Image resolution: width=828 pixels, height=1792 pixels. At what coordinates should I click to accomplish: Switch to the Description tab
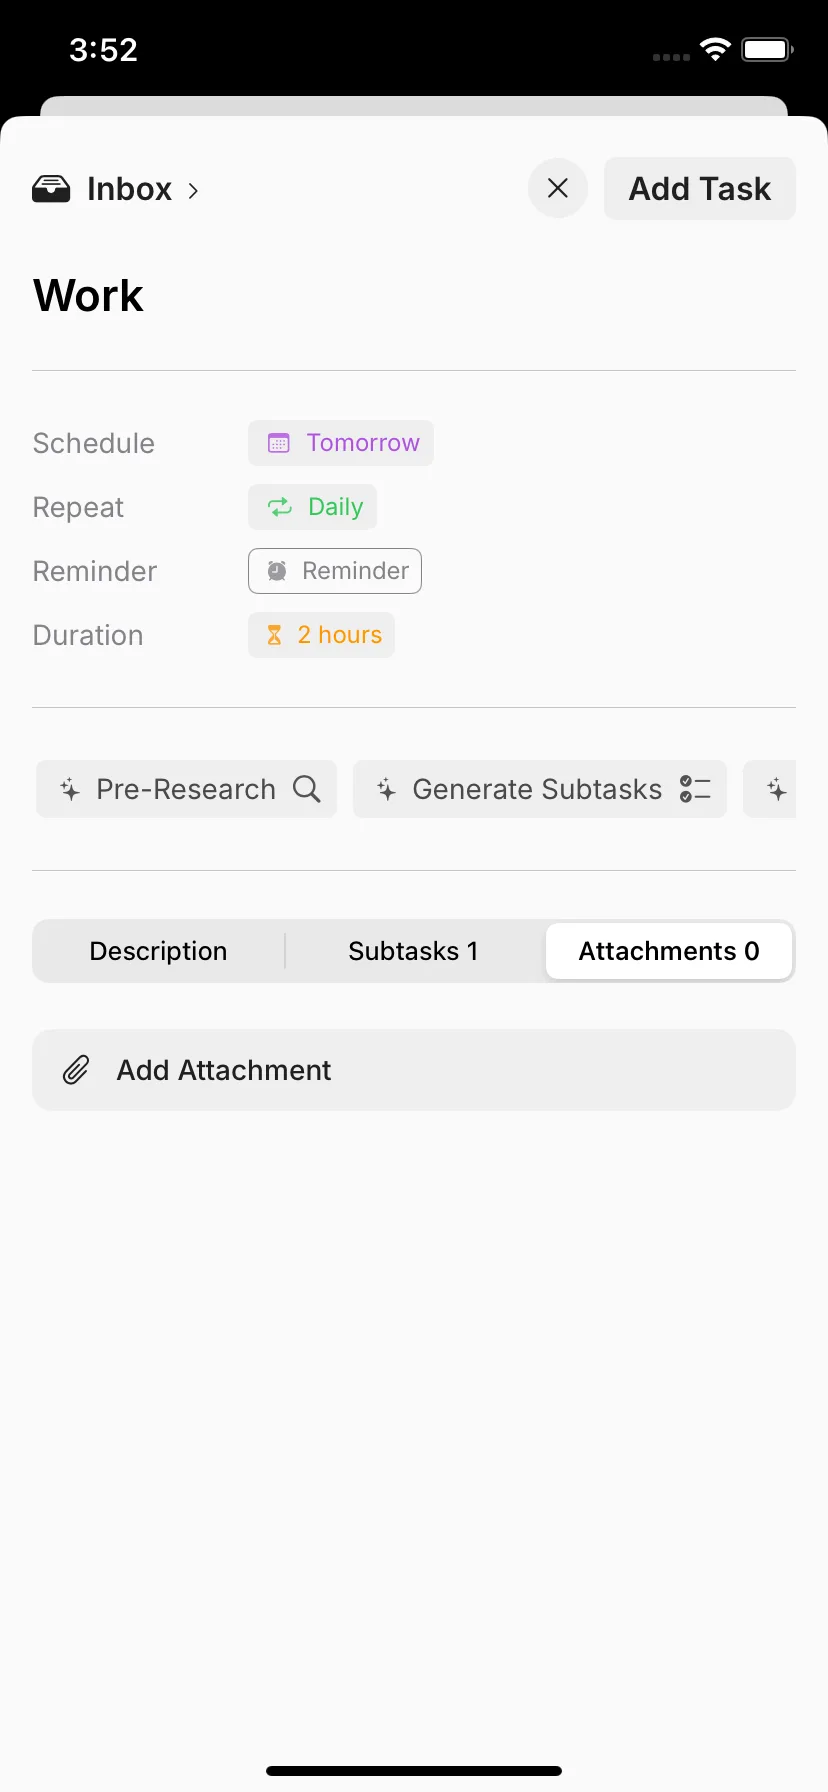pyautogui.click(x=158, y=951)
